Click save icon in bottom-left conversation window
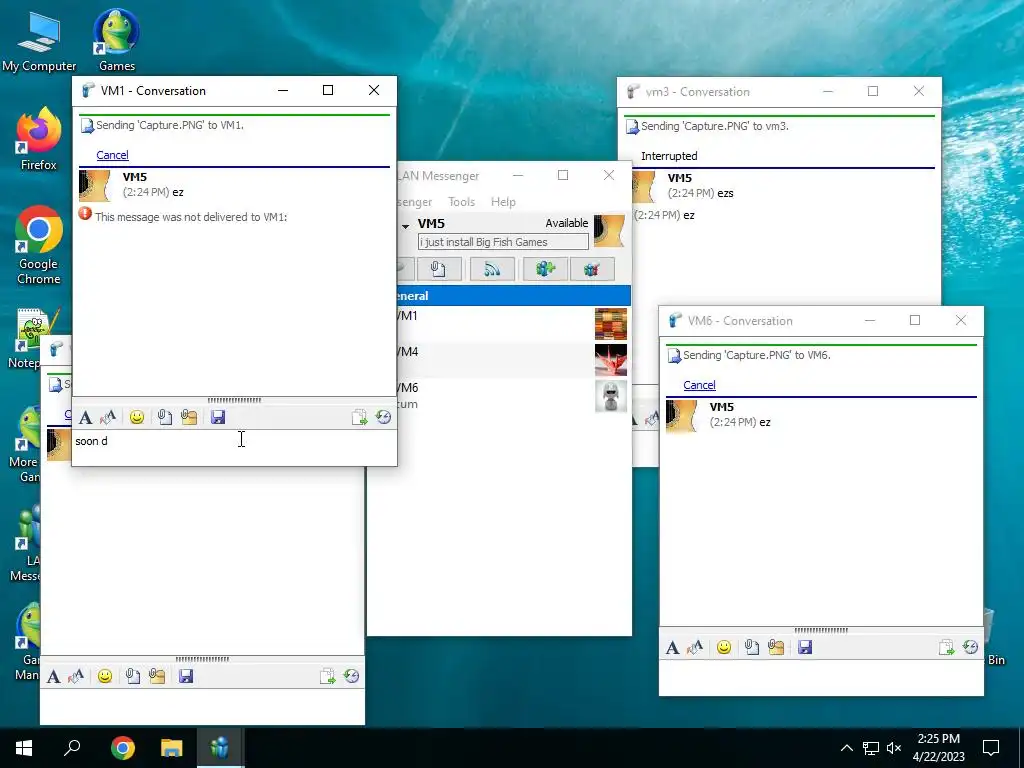The width and height of the screenshot is (1024, 768). tap(186, 676)
